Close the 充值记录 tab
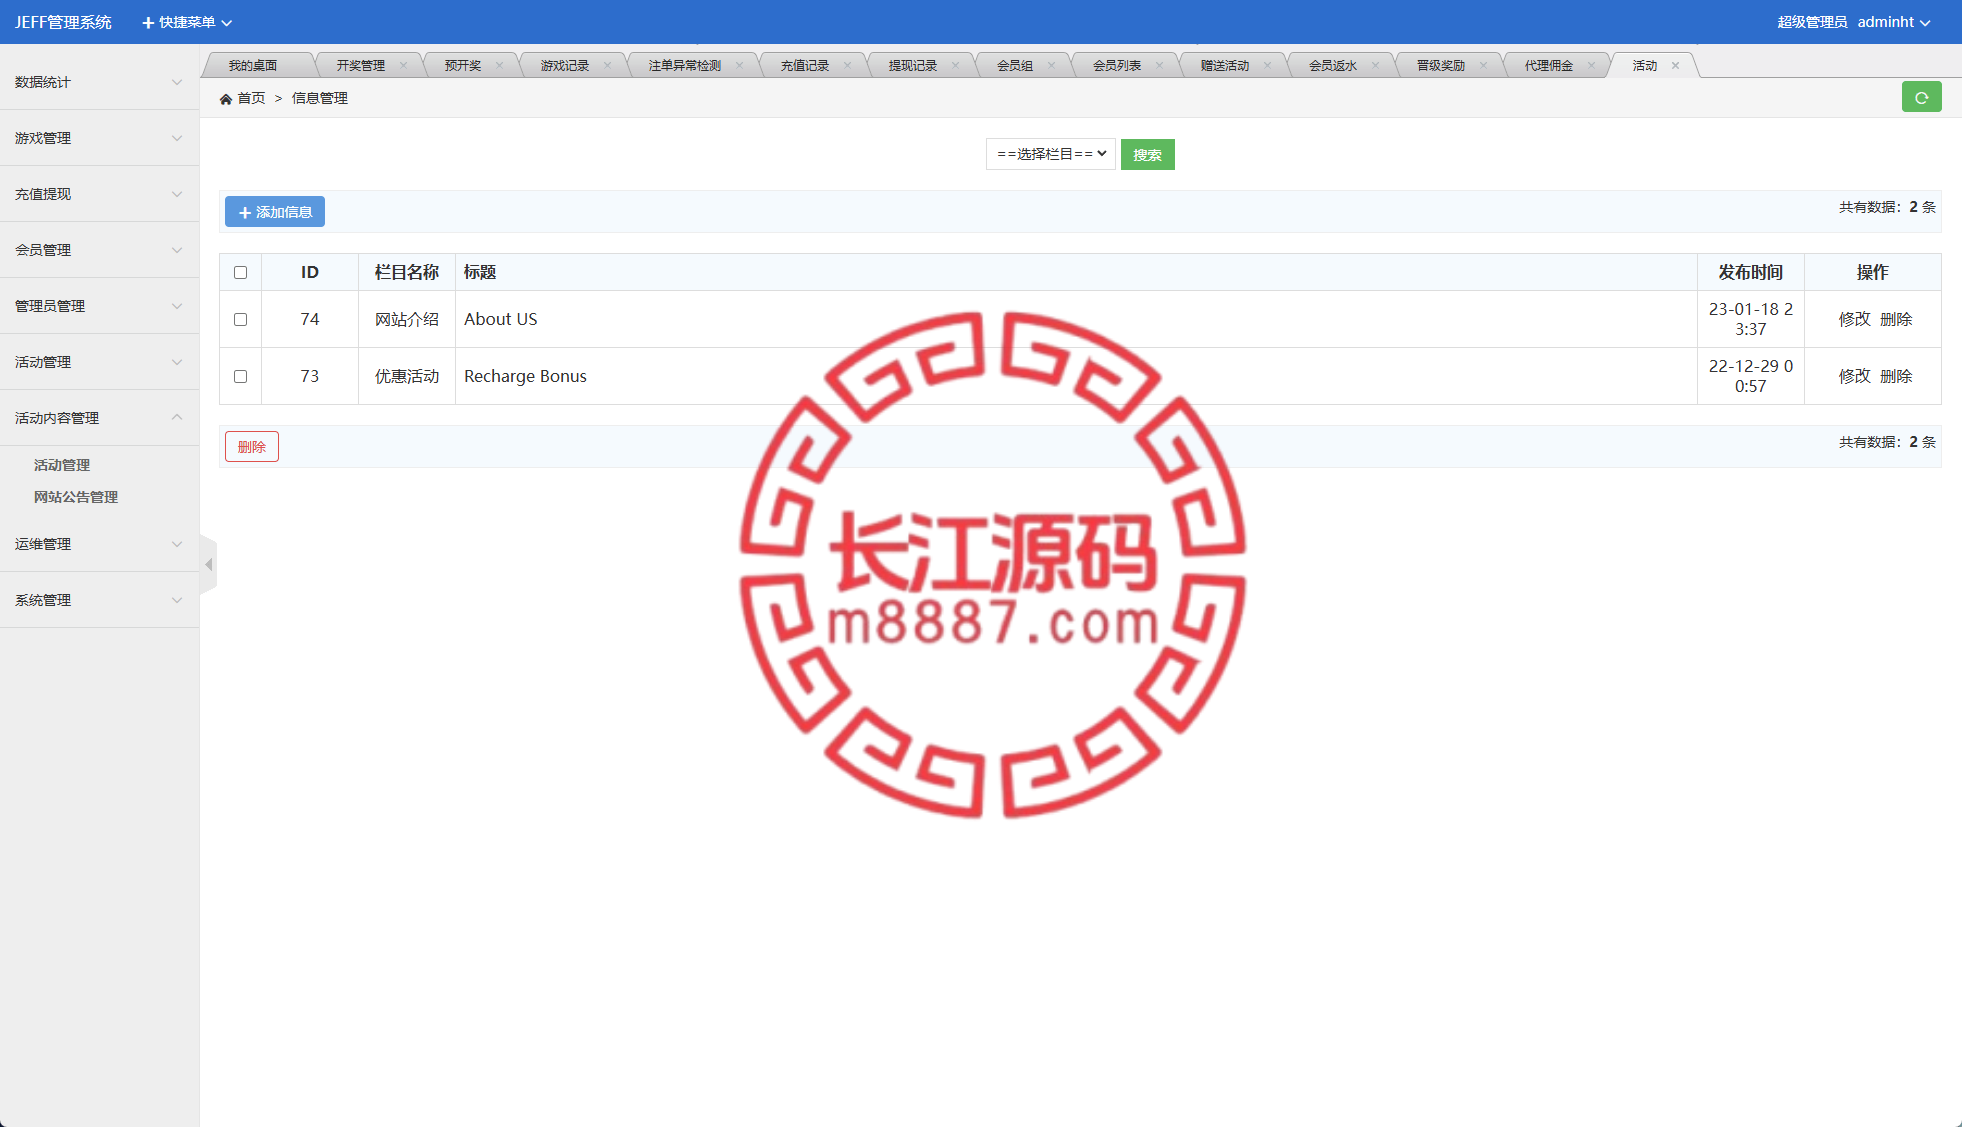 tap(847, 66)
